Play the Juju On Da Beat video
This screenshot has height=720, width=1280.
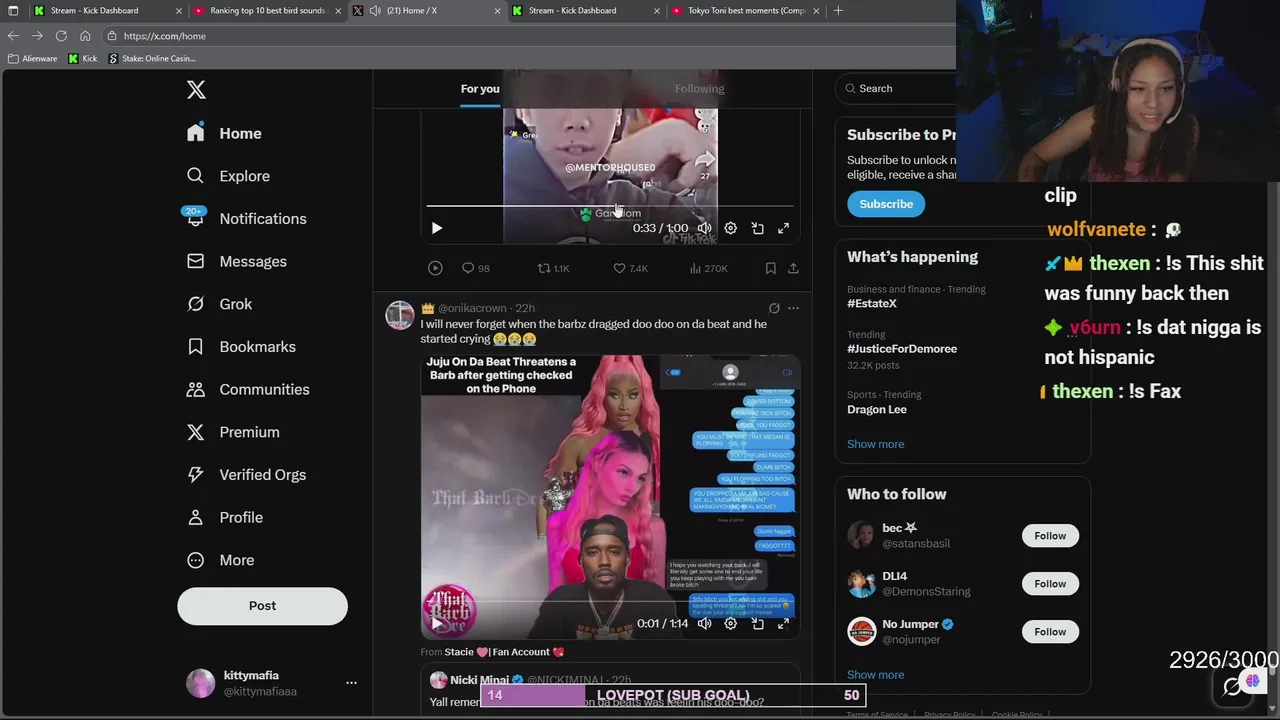[x=436, y=623]
